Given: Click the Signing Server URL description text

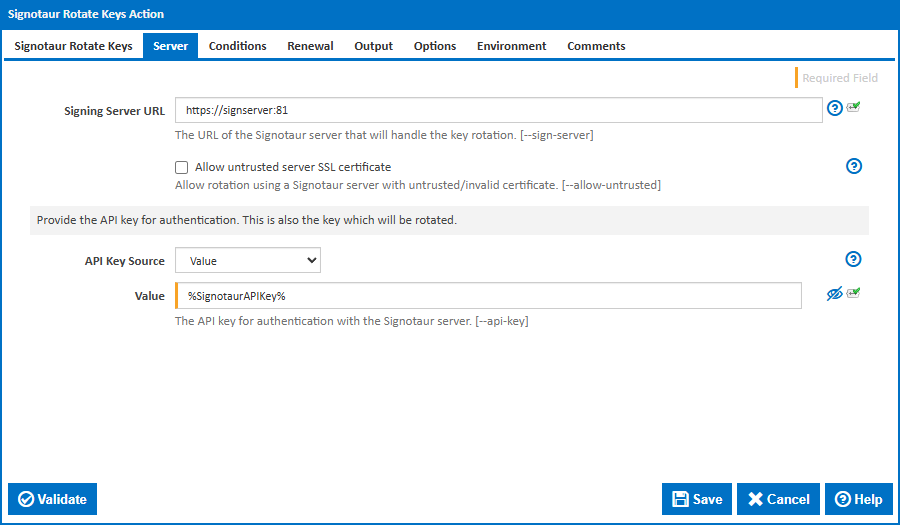Looking at the screenshot, I should pyautogui.click(x=384, y=135).
